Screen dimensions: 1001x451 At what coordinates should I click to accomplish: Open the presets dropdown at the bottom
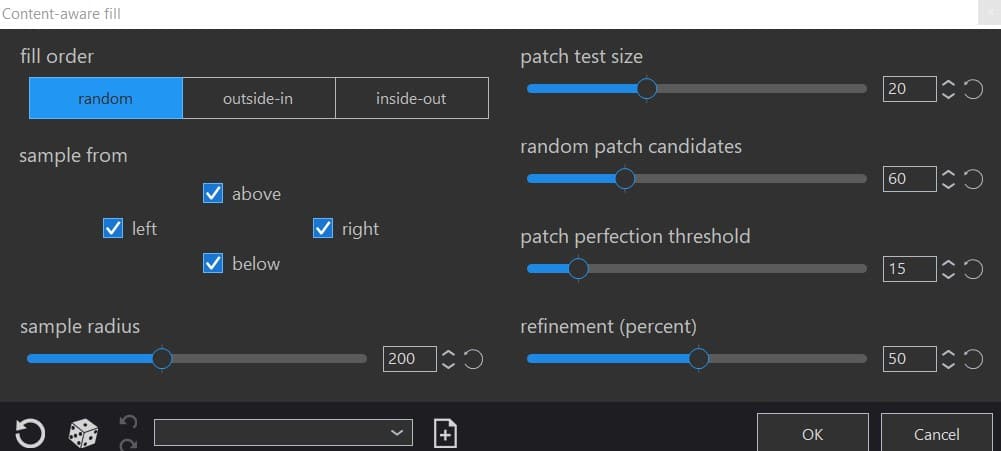(x=283, y=432)
